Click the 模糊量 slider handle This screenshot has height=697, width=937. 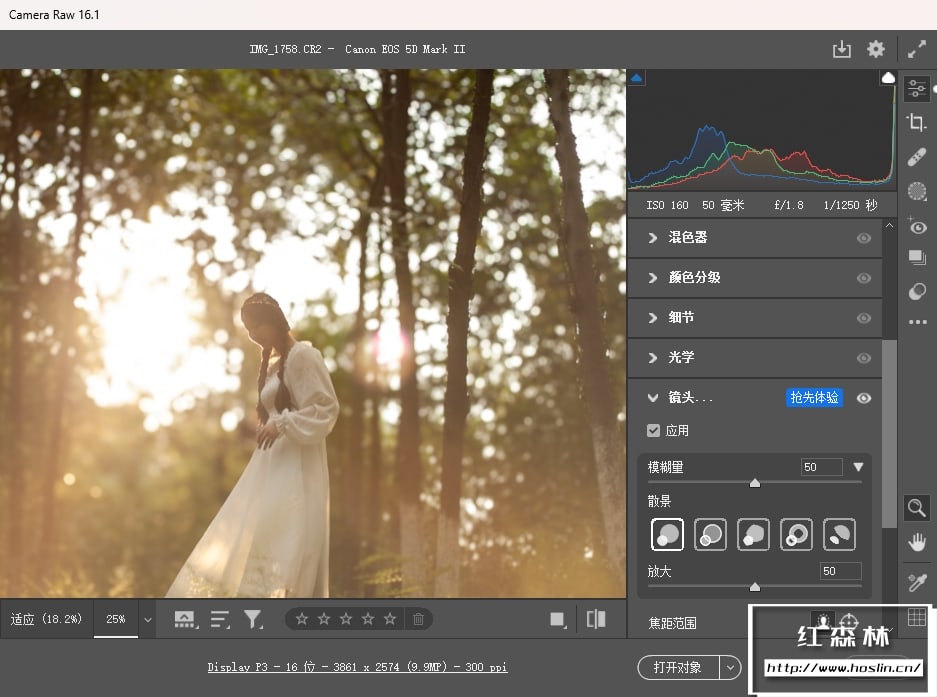(755, 483)
